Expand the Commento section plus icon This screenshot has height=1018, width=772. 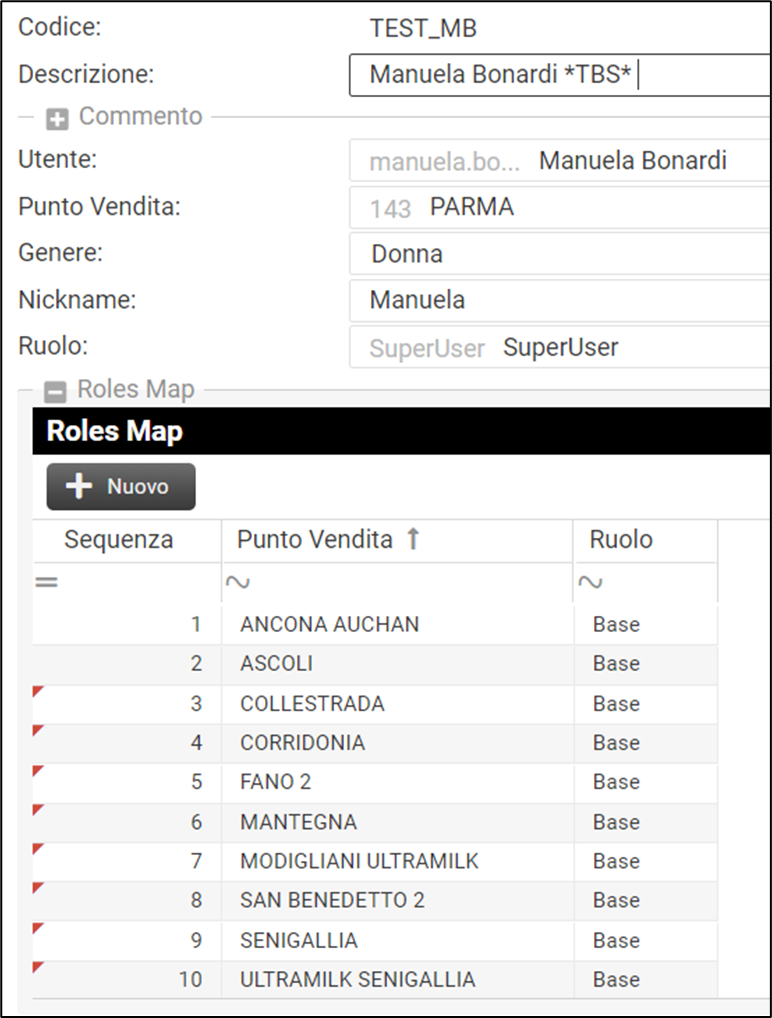[x=58, y=119]
